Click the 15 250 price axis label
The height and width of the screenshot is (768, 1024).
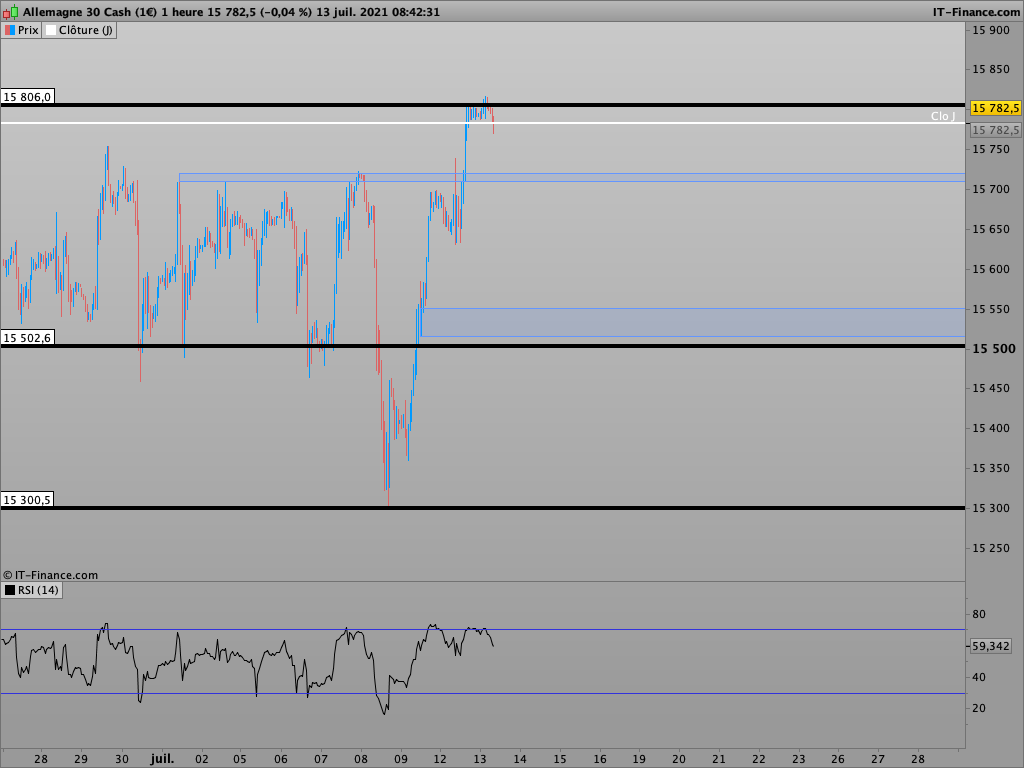pyautogui.click(x=991, y=547)
